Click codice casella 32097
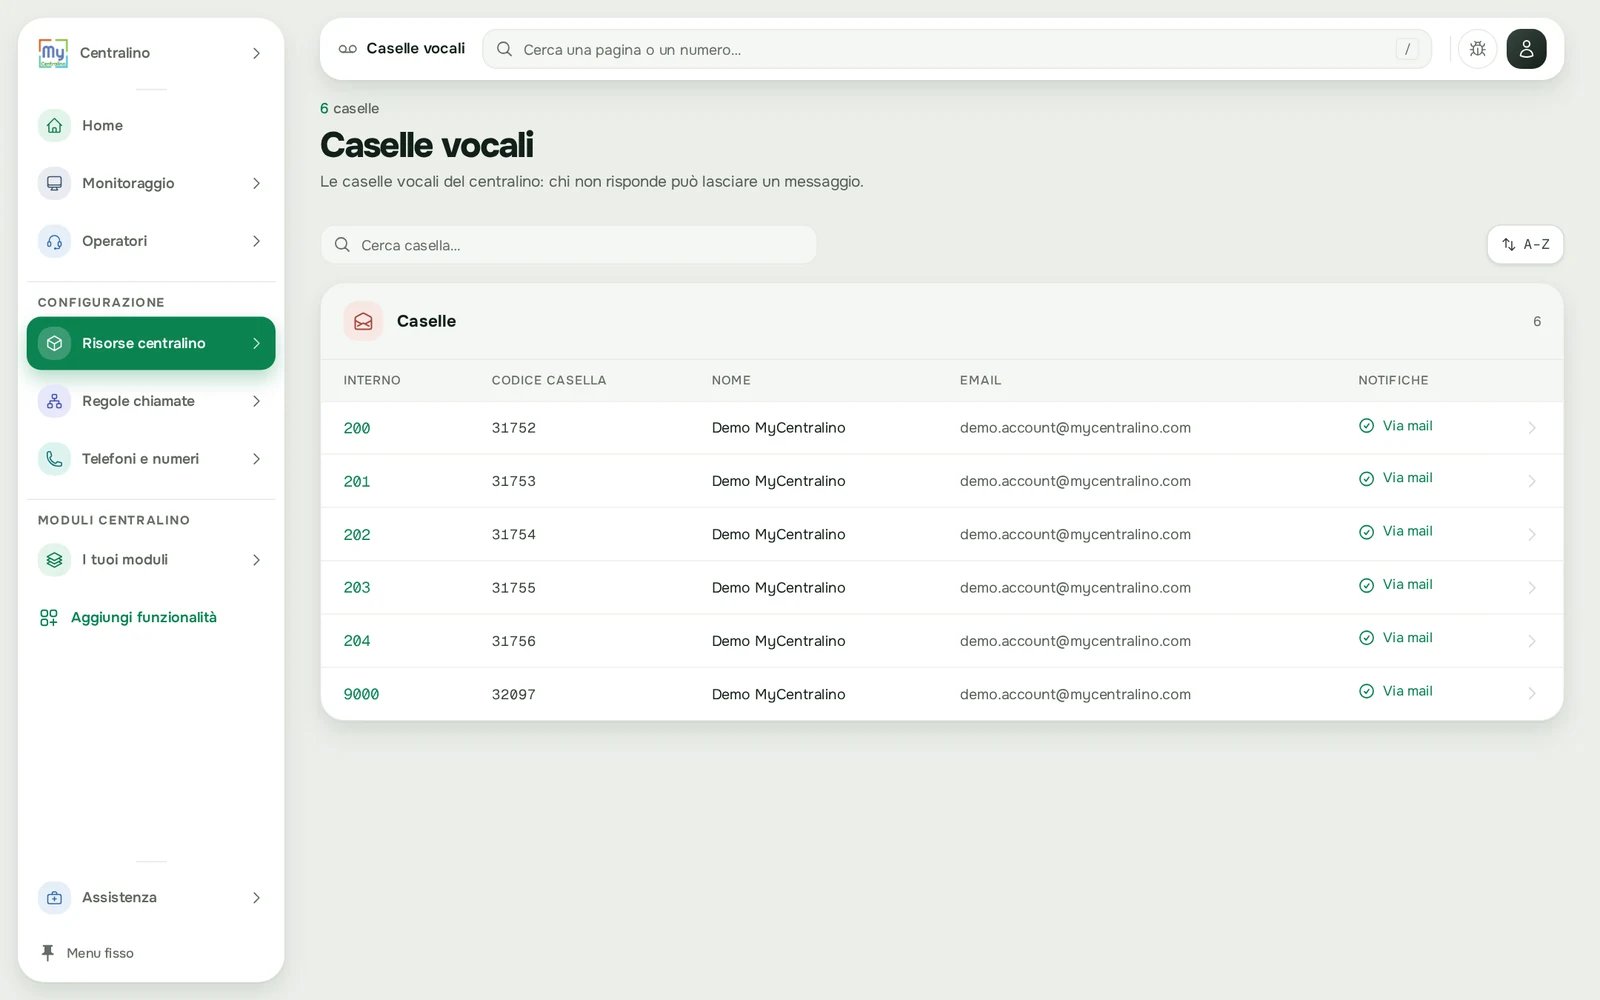The height and width of the screenshot is (1000, 1600). [514, 694]
